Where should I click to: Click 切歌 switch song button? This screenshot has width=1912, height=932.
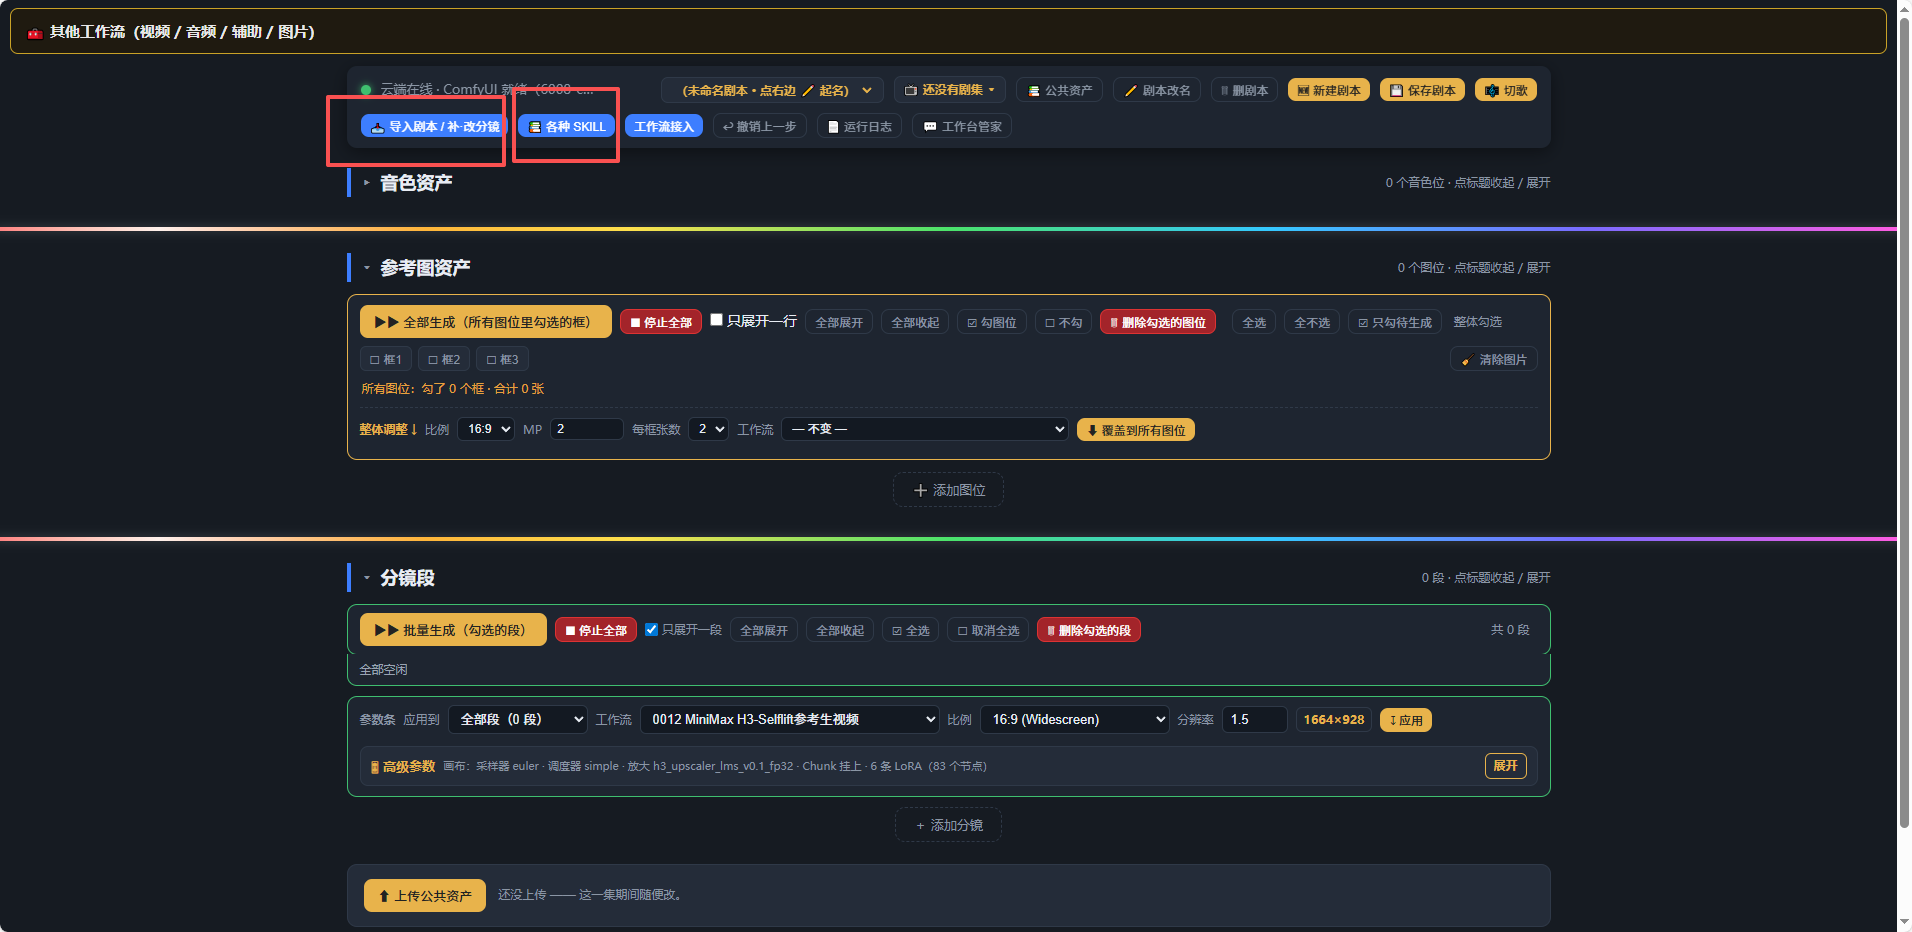[x=1506, y=90]
